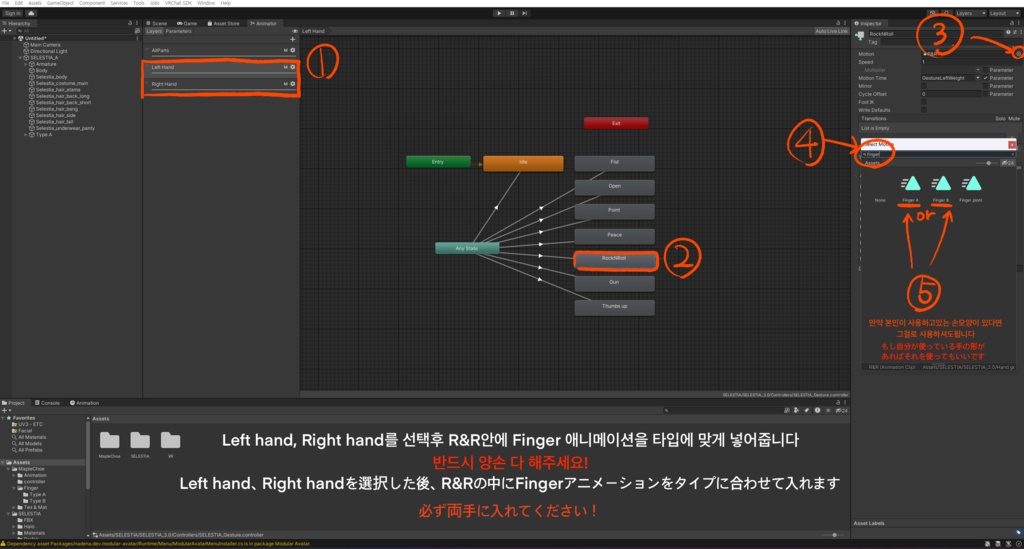Open the Inspector preset settings icon
This screenshot has width=1024, height=549.
tap(1014, 33)
